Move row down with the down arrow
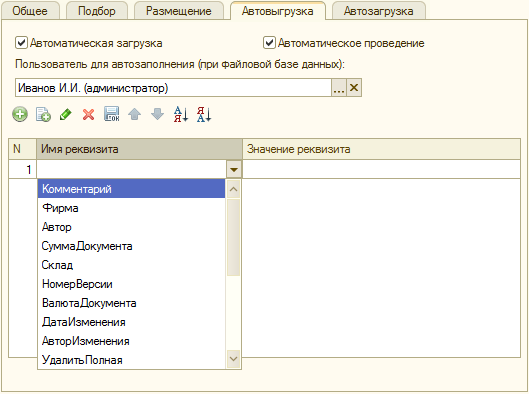Image resolution: width=529 pixels, height=394 pixels. 158,114
